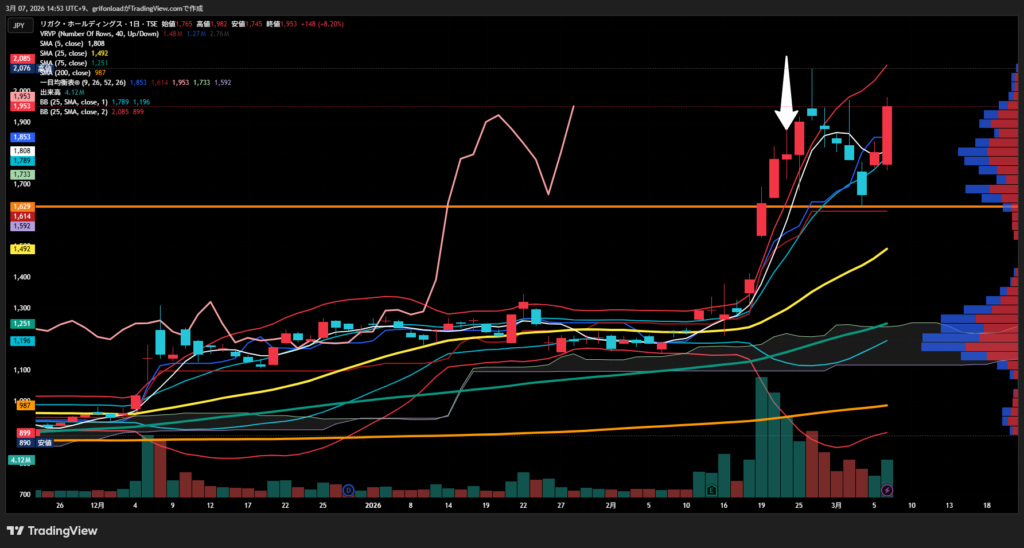Select the 出来高 volume indicator legend

pyautogui.click(x=54, y=92)
